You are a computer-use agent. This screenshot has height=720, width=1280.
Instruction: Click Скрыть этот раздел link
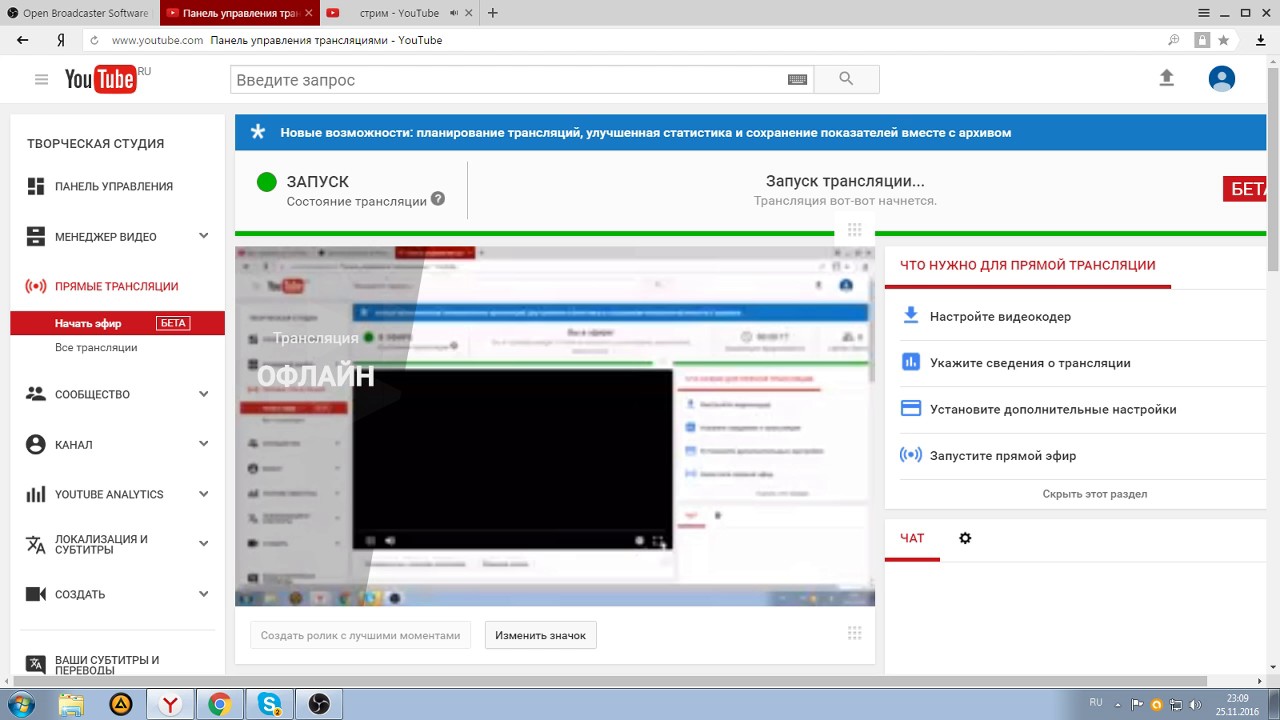coord(1095,494)
